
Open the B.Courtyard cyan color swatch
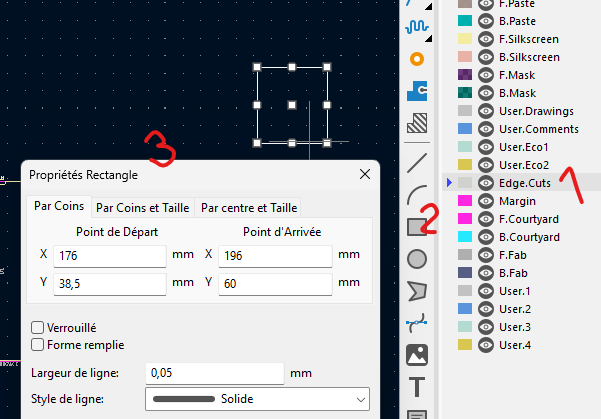(465, 237)
